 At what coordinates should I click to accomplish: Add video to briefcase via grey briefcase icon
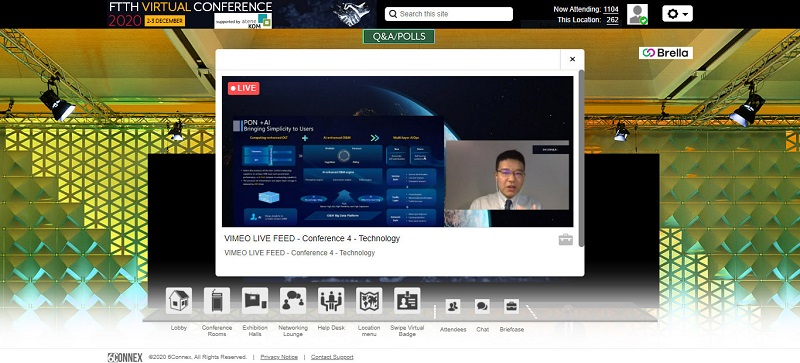pyautogui.click(x=565, y=239)
